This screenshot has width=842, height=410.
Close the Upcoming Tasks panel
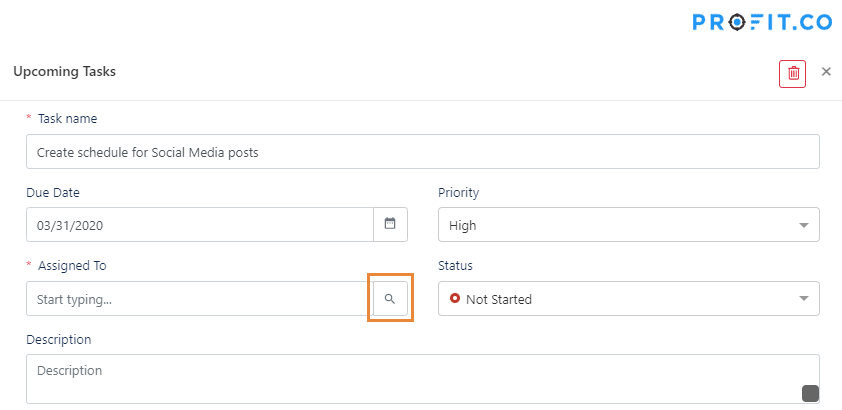(x=826, y=71)
